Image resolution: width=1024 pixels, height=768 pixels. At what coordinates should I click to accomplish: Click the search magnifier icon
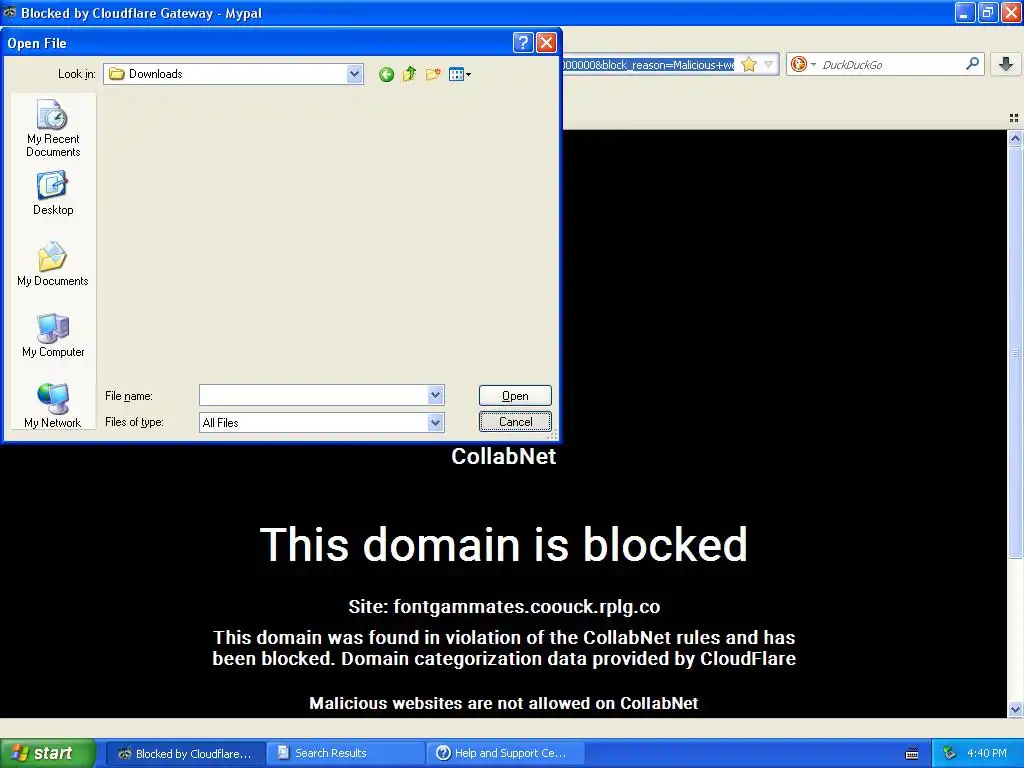tap(972, 63)
